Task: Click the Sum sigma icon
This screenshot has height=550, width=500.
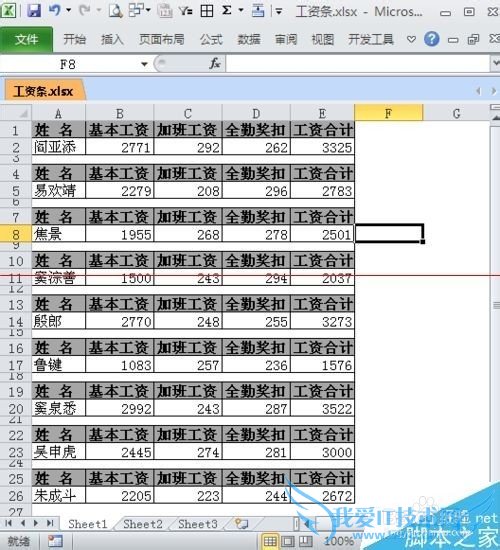Action: (x=227, y=10)
